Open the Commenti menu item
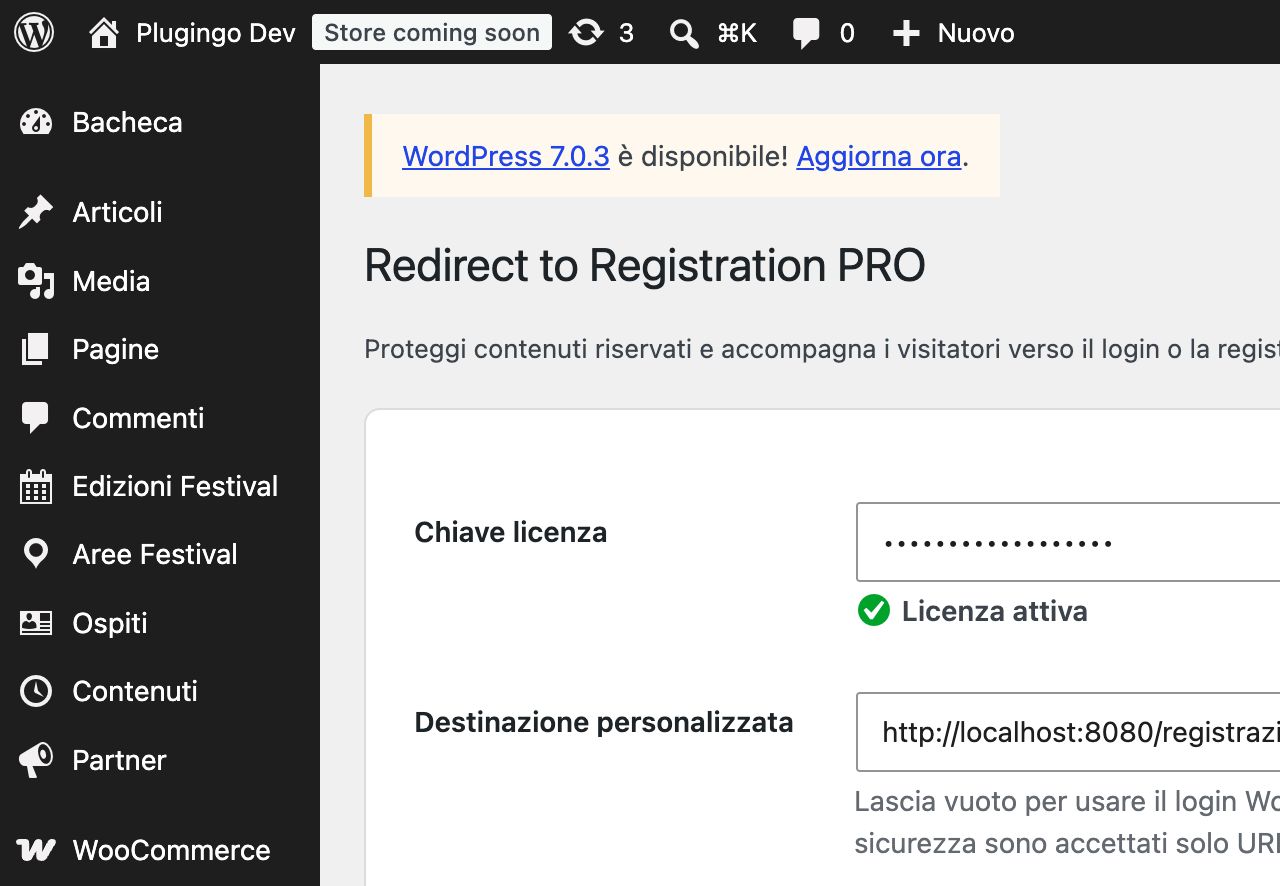Viewport: 1280px width, 886px height. [160, 418]
